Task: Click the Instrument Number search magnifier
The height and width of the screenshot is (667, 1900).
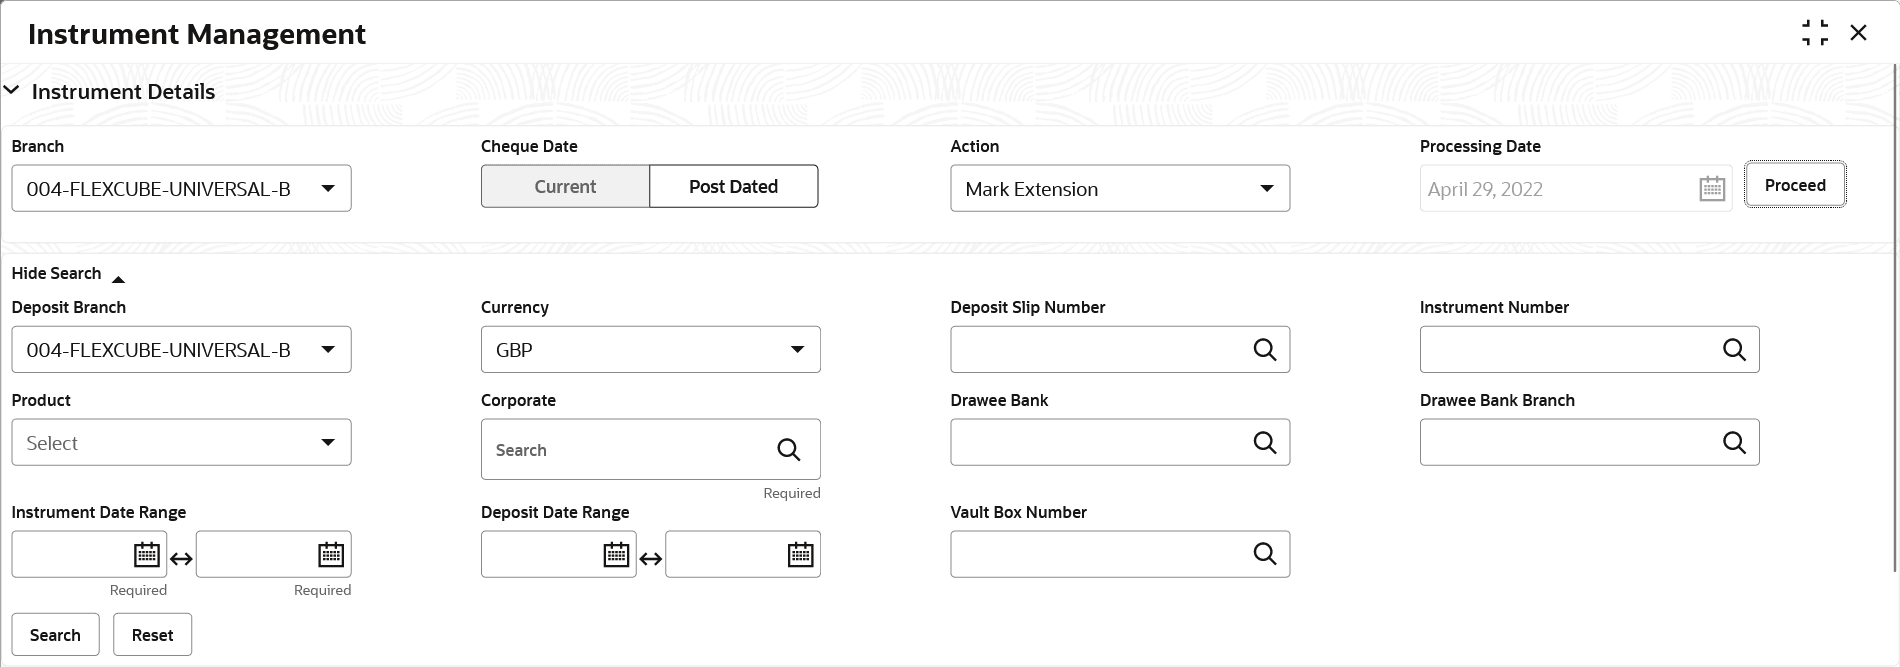Action: click(1733, 349)
